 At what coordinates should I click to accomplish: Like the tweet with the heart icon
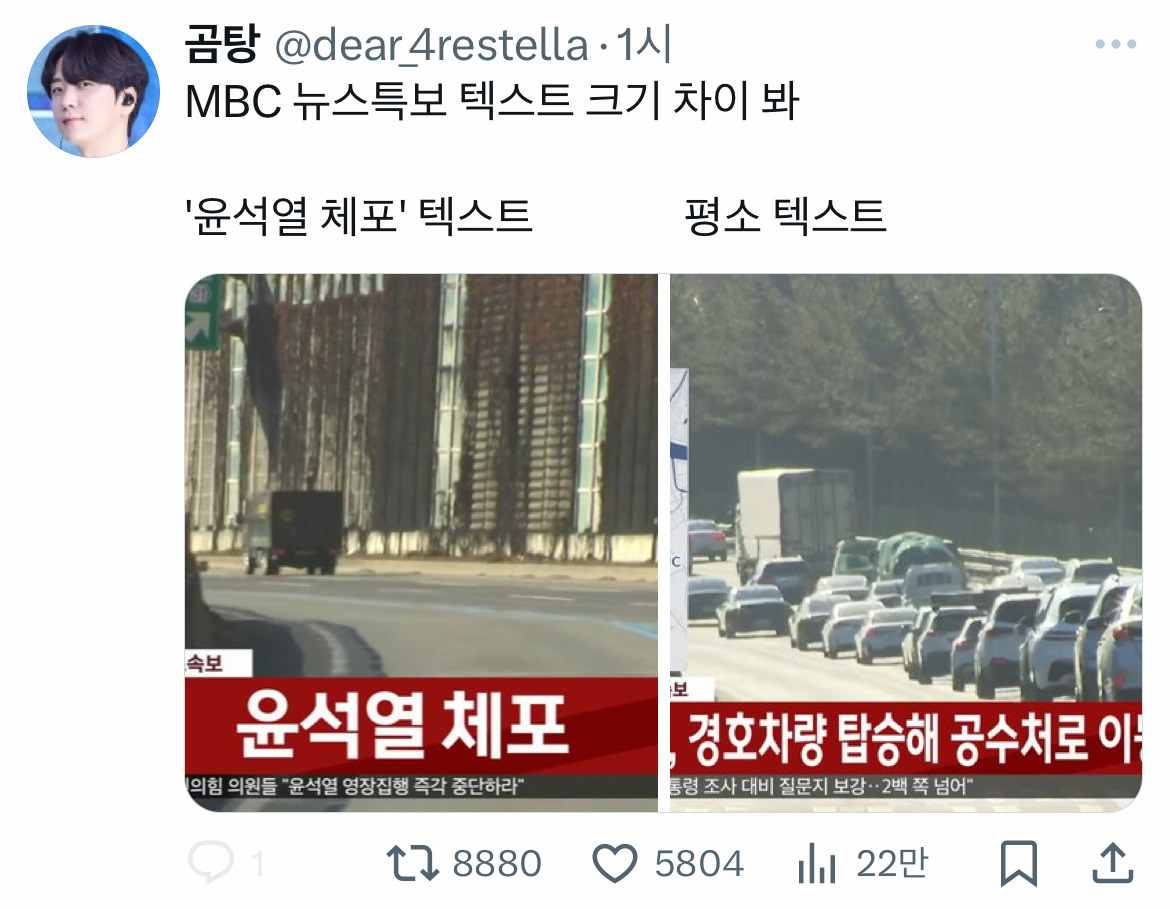pos(614,863)
